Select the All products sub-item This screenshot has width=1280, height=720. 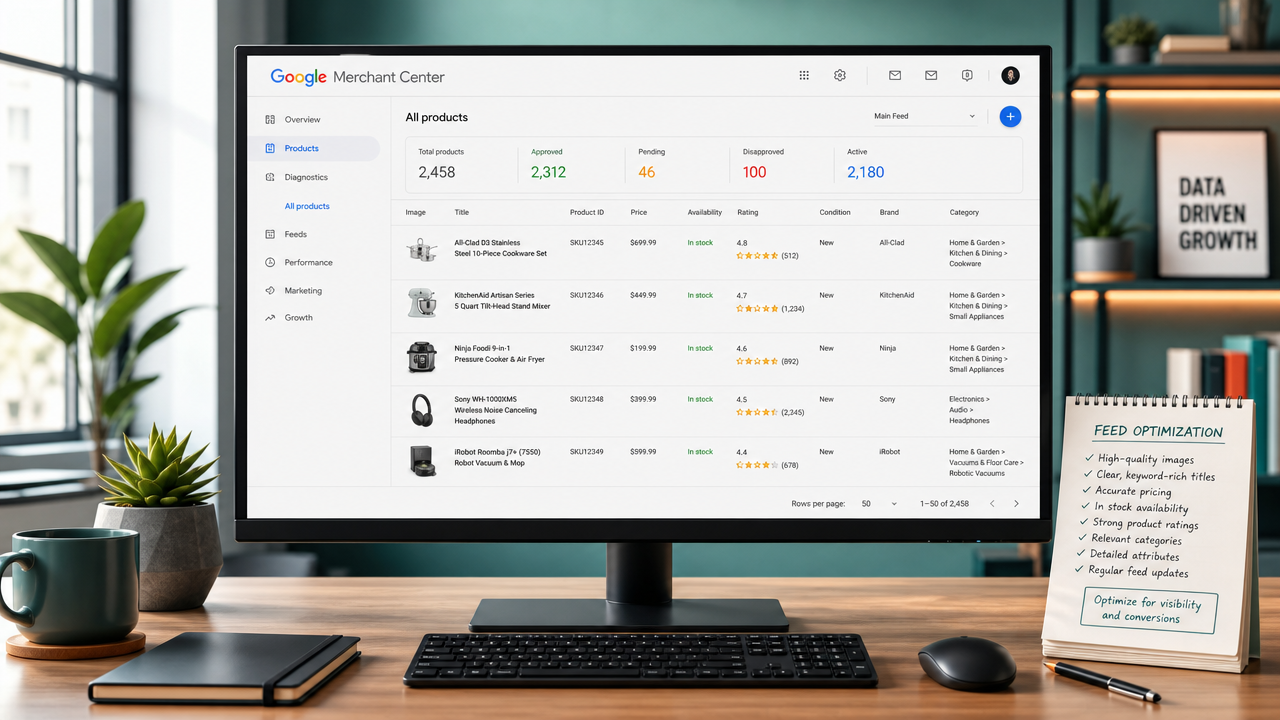[307, 206]
